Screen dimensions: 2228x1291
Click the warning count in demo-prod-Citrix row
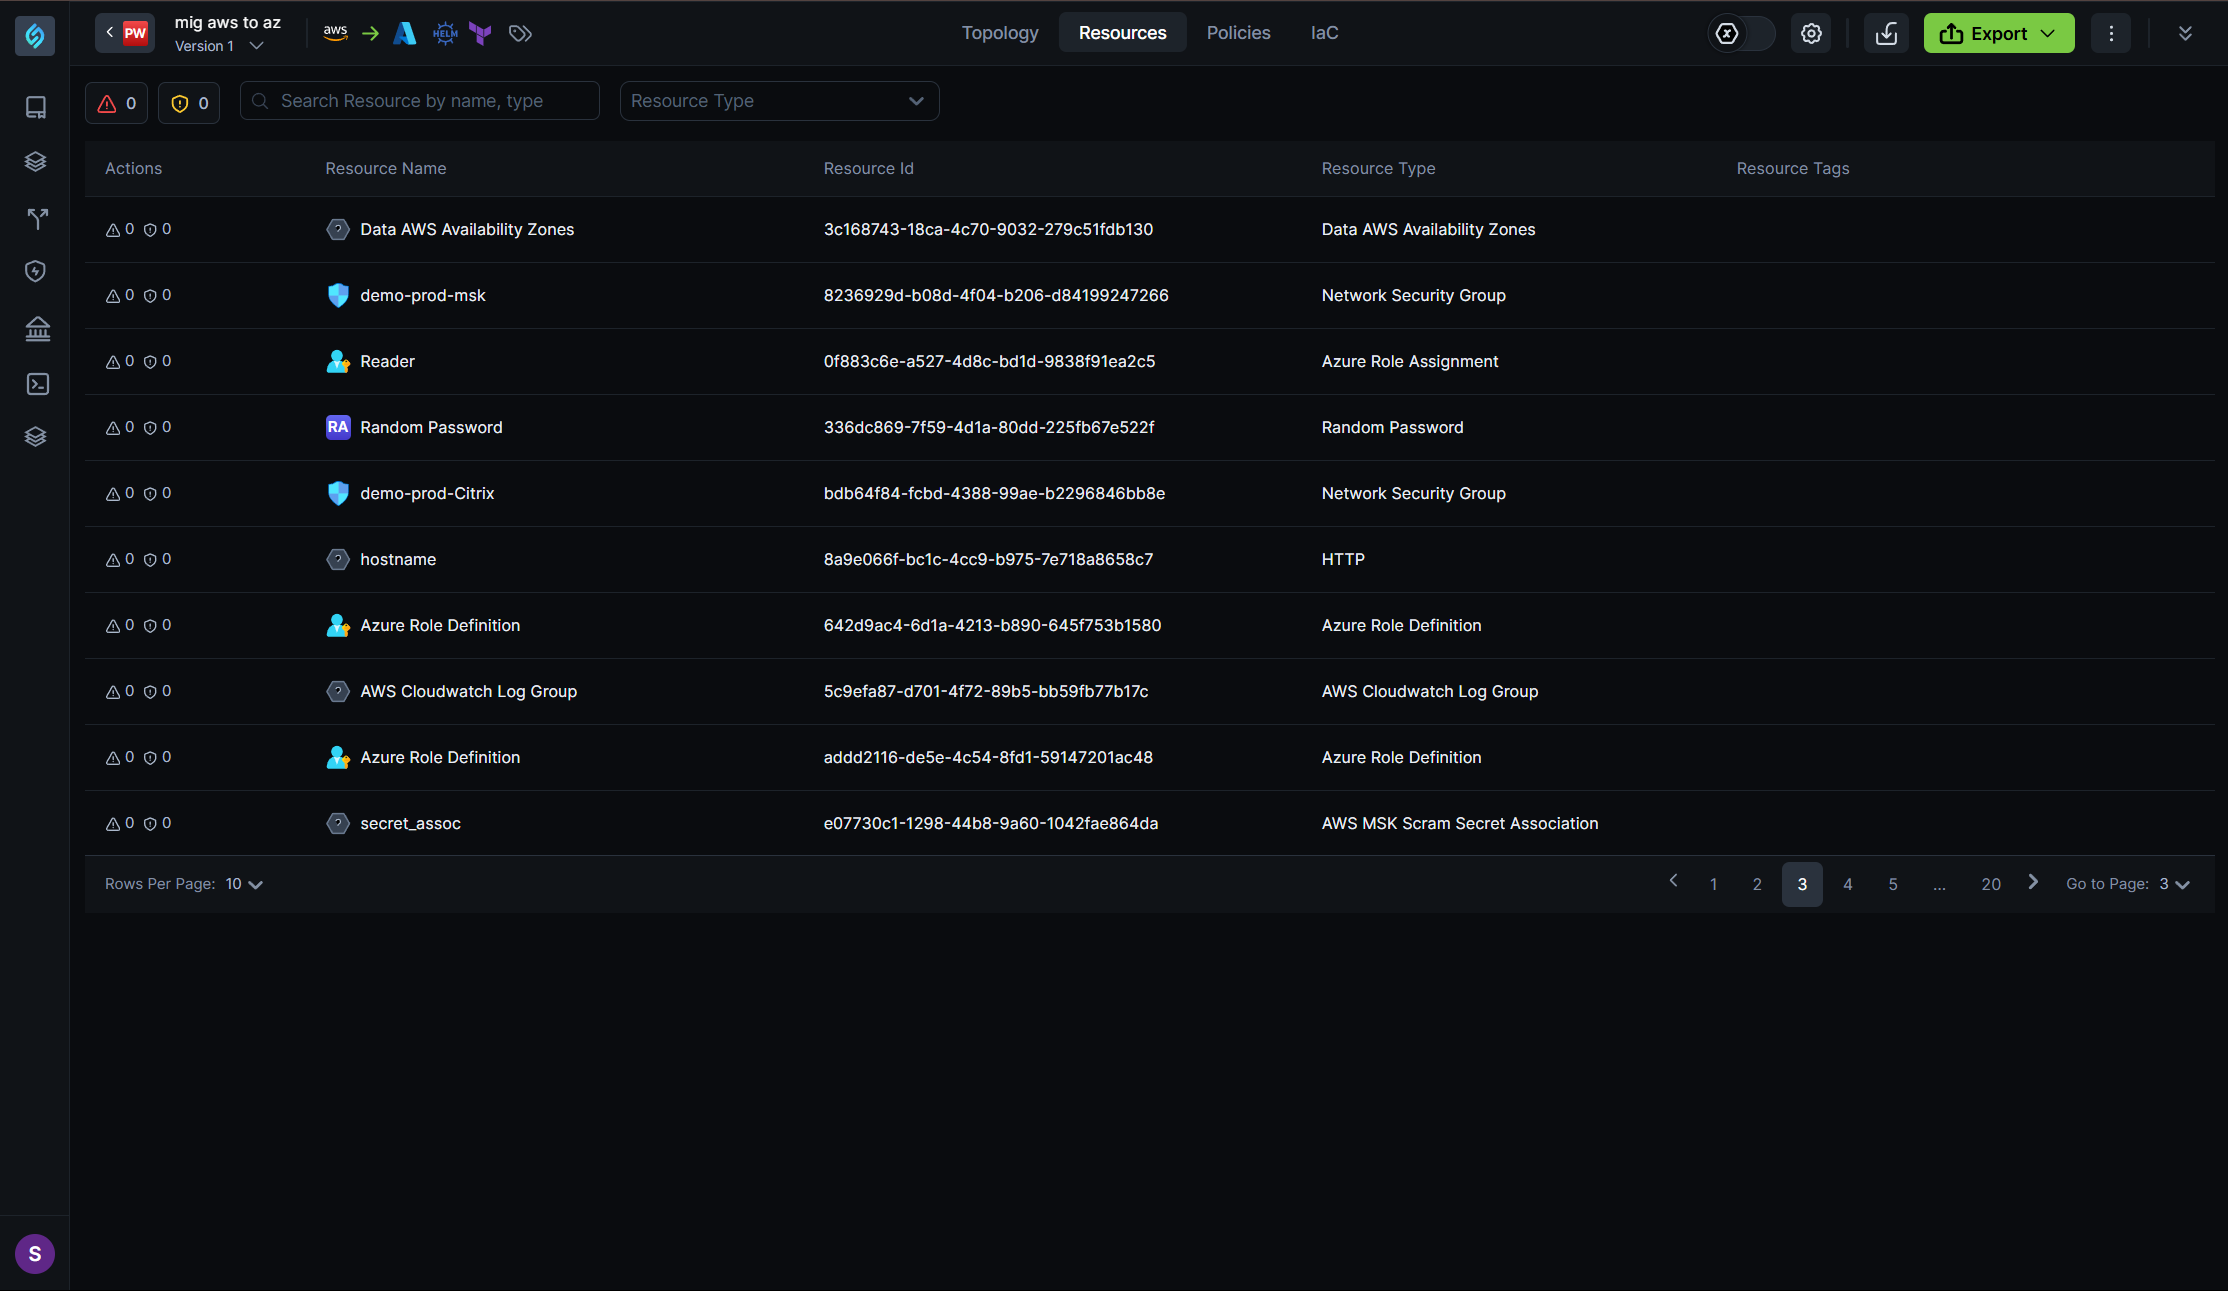pyautogui.click(x=120, y=493)
